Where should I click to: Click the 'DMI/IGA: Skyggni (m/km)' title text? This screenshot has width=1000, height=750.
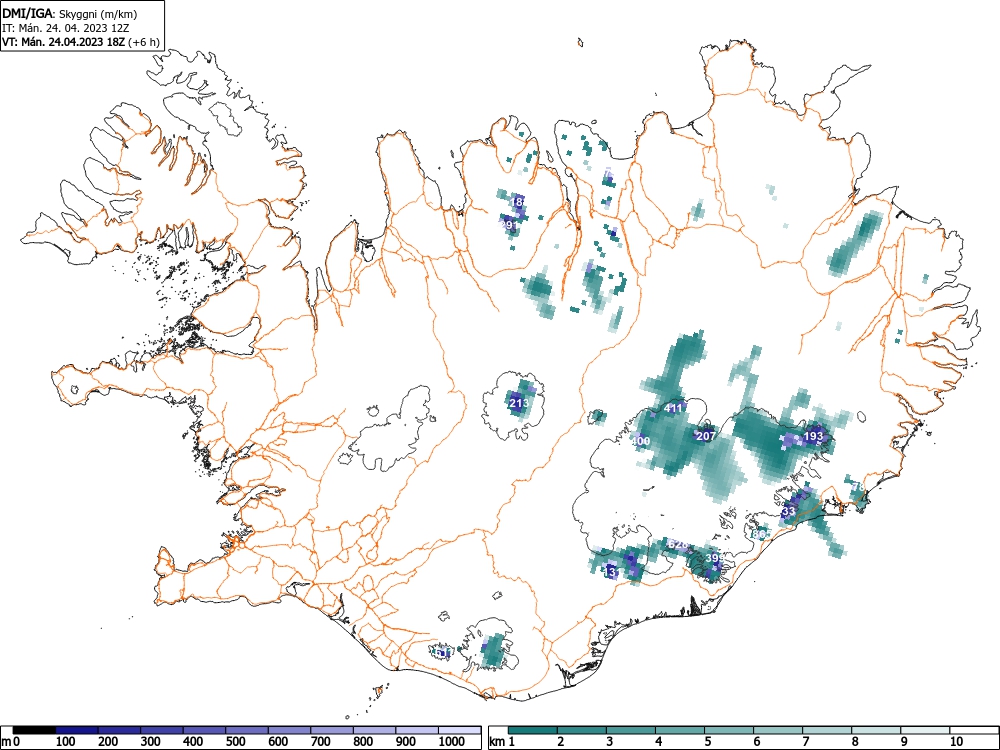coord(70,13)
